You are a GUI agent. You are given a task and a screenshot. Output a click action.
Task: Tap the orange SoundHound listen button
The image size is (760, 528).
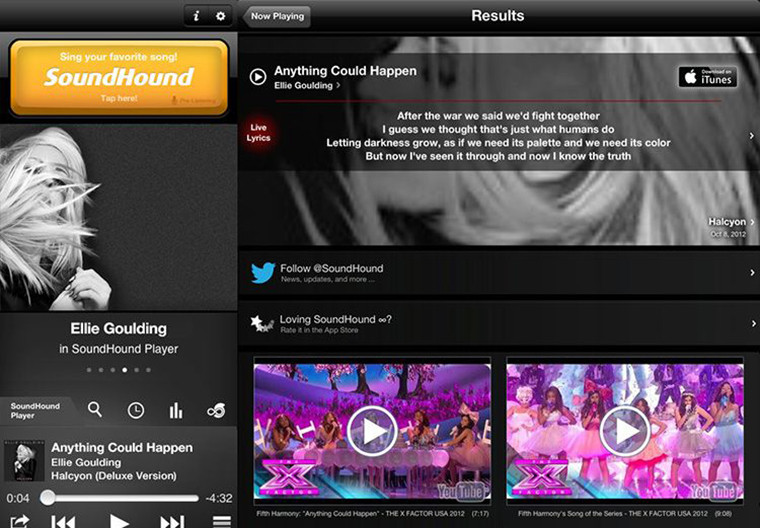click(x=119, y=78)
